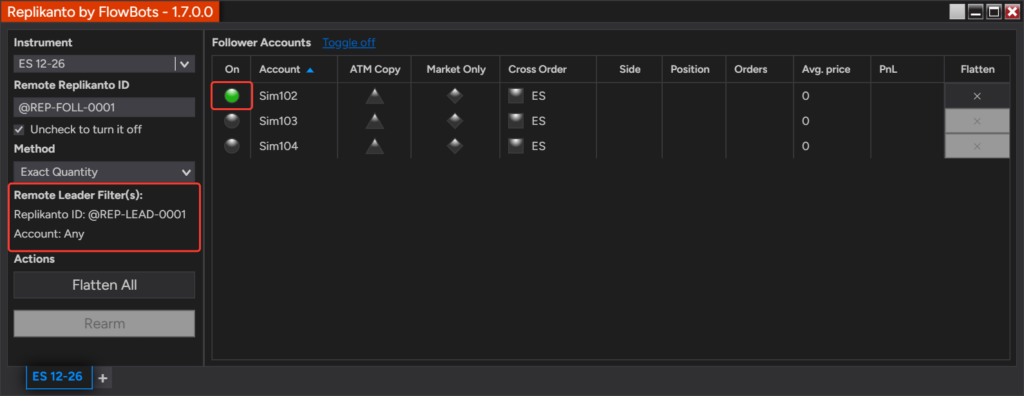Flatten the Sim102 account position
Image resolution: width=1024 pixels, height=396 pixels.
click(x=977, y=96)
